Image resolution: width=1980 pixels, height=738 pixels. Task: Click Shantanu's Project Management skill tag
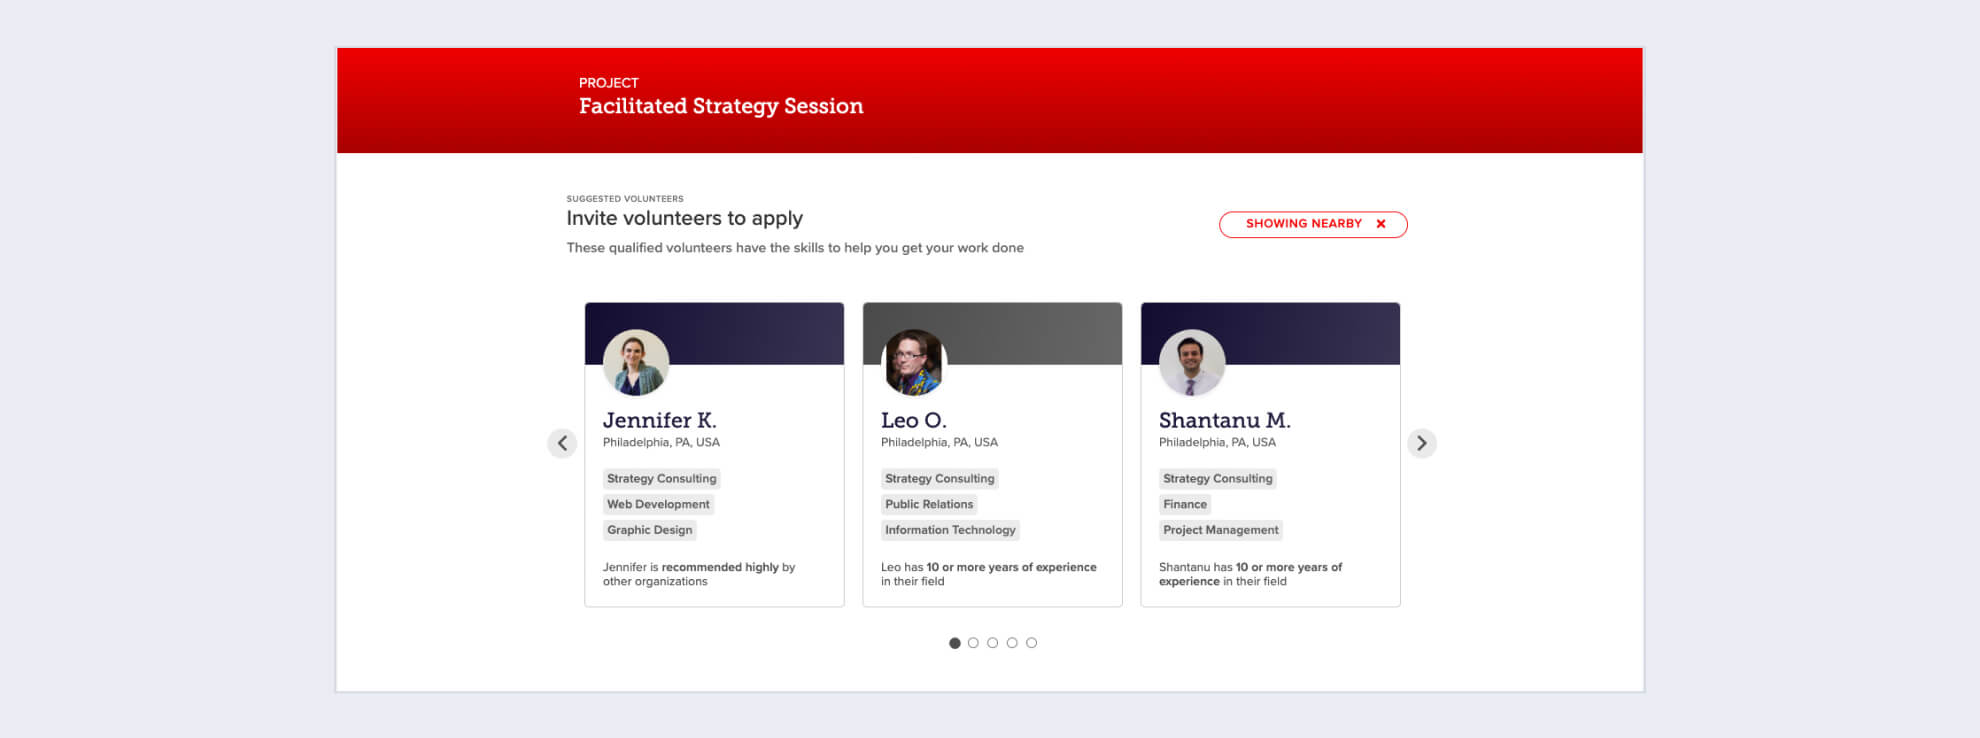pyautogui.click(x=1220, y=530)
